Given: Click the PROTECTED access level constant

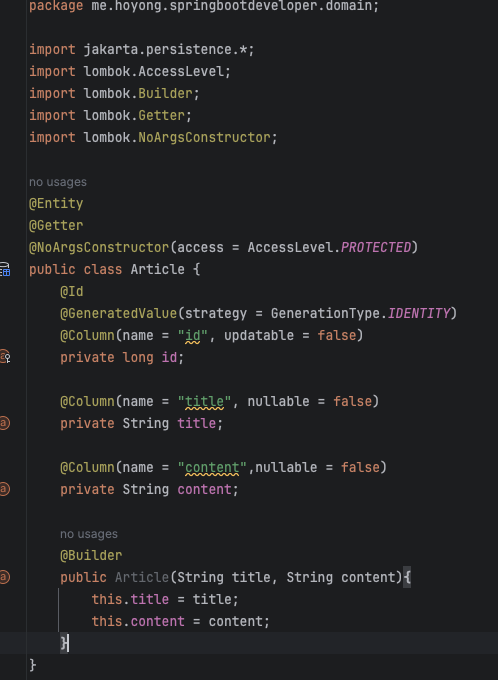Looking at the screenshot, I should pos(376,248).
